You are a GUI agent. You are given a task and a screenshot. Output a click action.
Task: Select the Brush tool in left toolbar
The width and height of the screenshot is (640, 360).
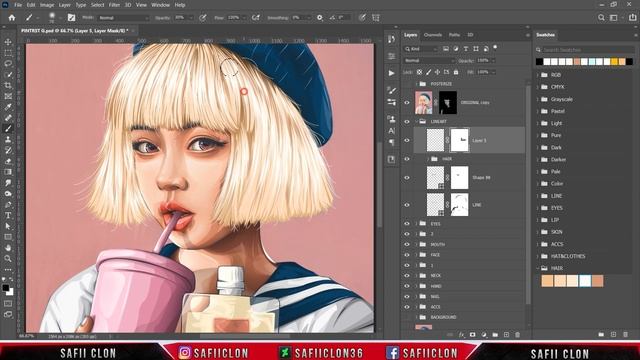click(8, 129)
